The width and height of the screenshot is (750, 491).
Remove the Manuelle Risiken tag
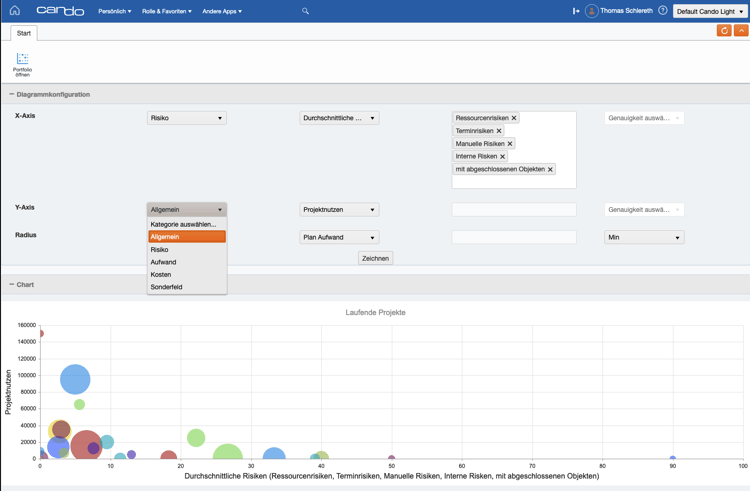click(510, 144)
